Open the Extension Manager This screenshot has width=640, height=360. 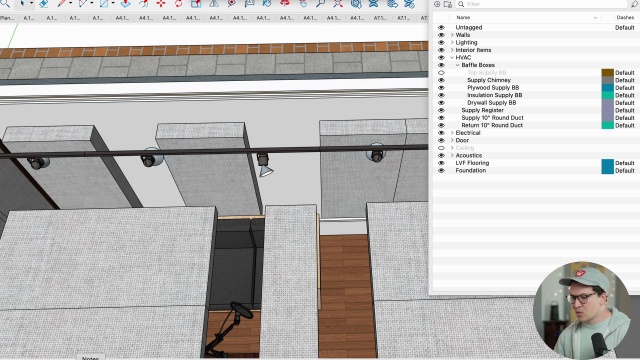point(409,4)
